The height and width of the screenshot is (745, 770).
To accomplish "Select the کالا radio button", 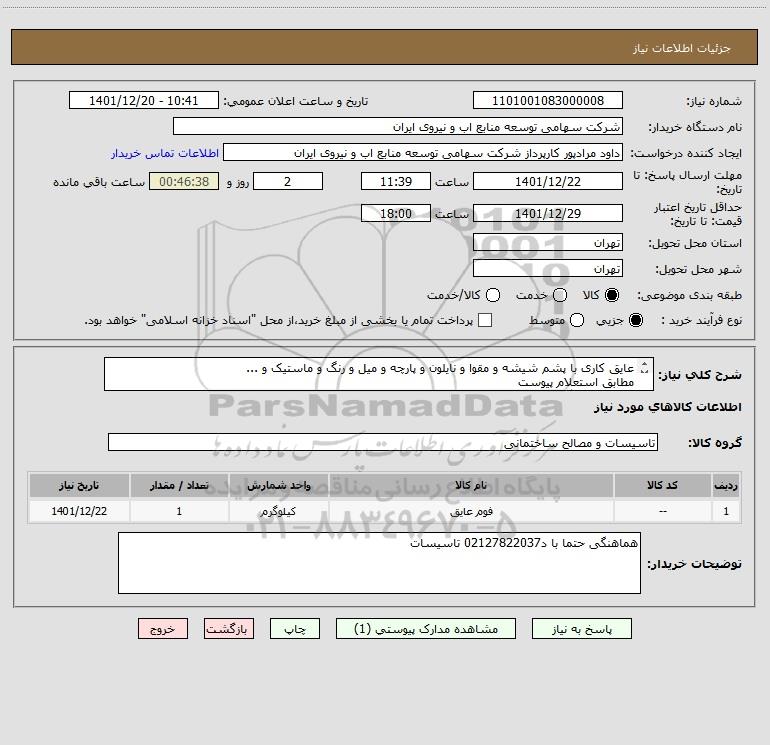I will (x=612, y=295).
